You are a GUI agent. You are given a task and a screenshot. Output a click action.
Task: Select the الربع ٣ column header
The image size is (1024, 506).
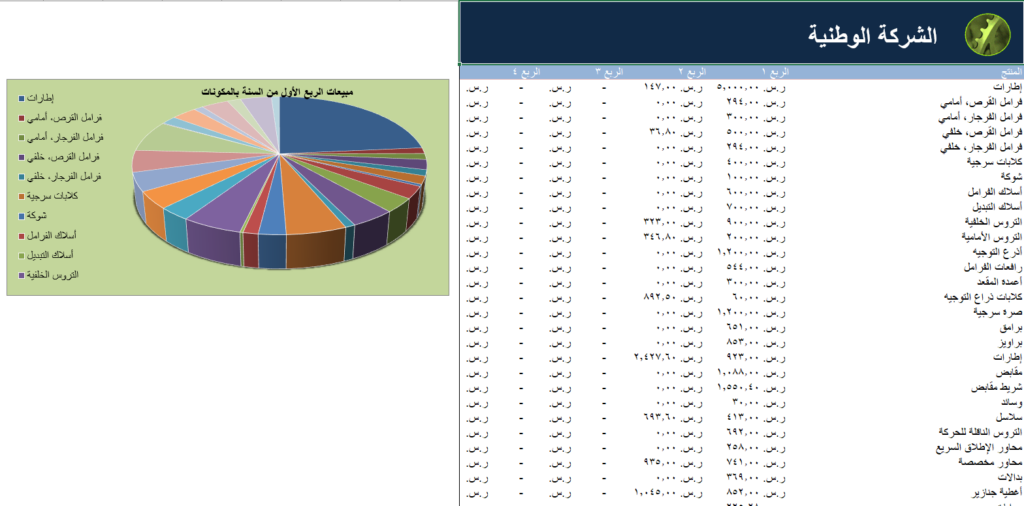pyautogui.click(x=609, y=71)
